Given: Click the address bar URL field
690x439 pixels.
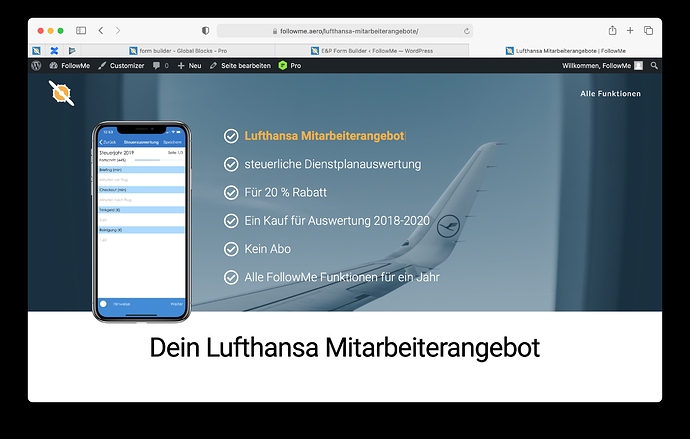Looking at the screenshot, I should [345, 31].
